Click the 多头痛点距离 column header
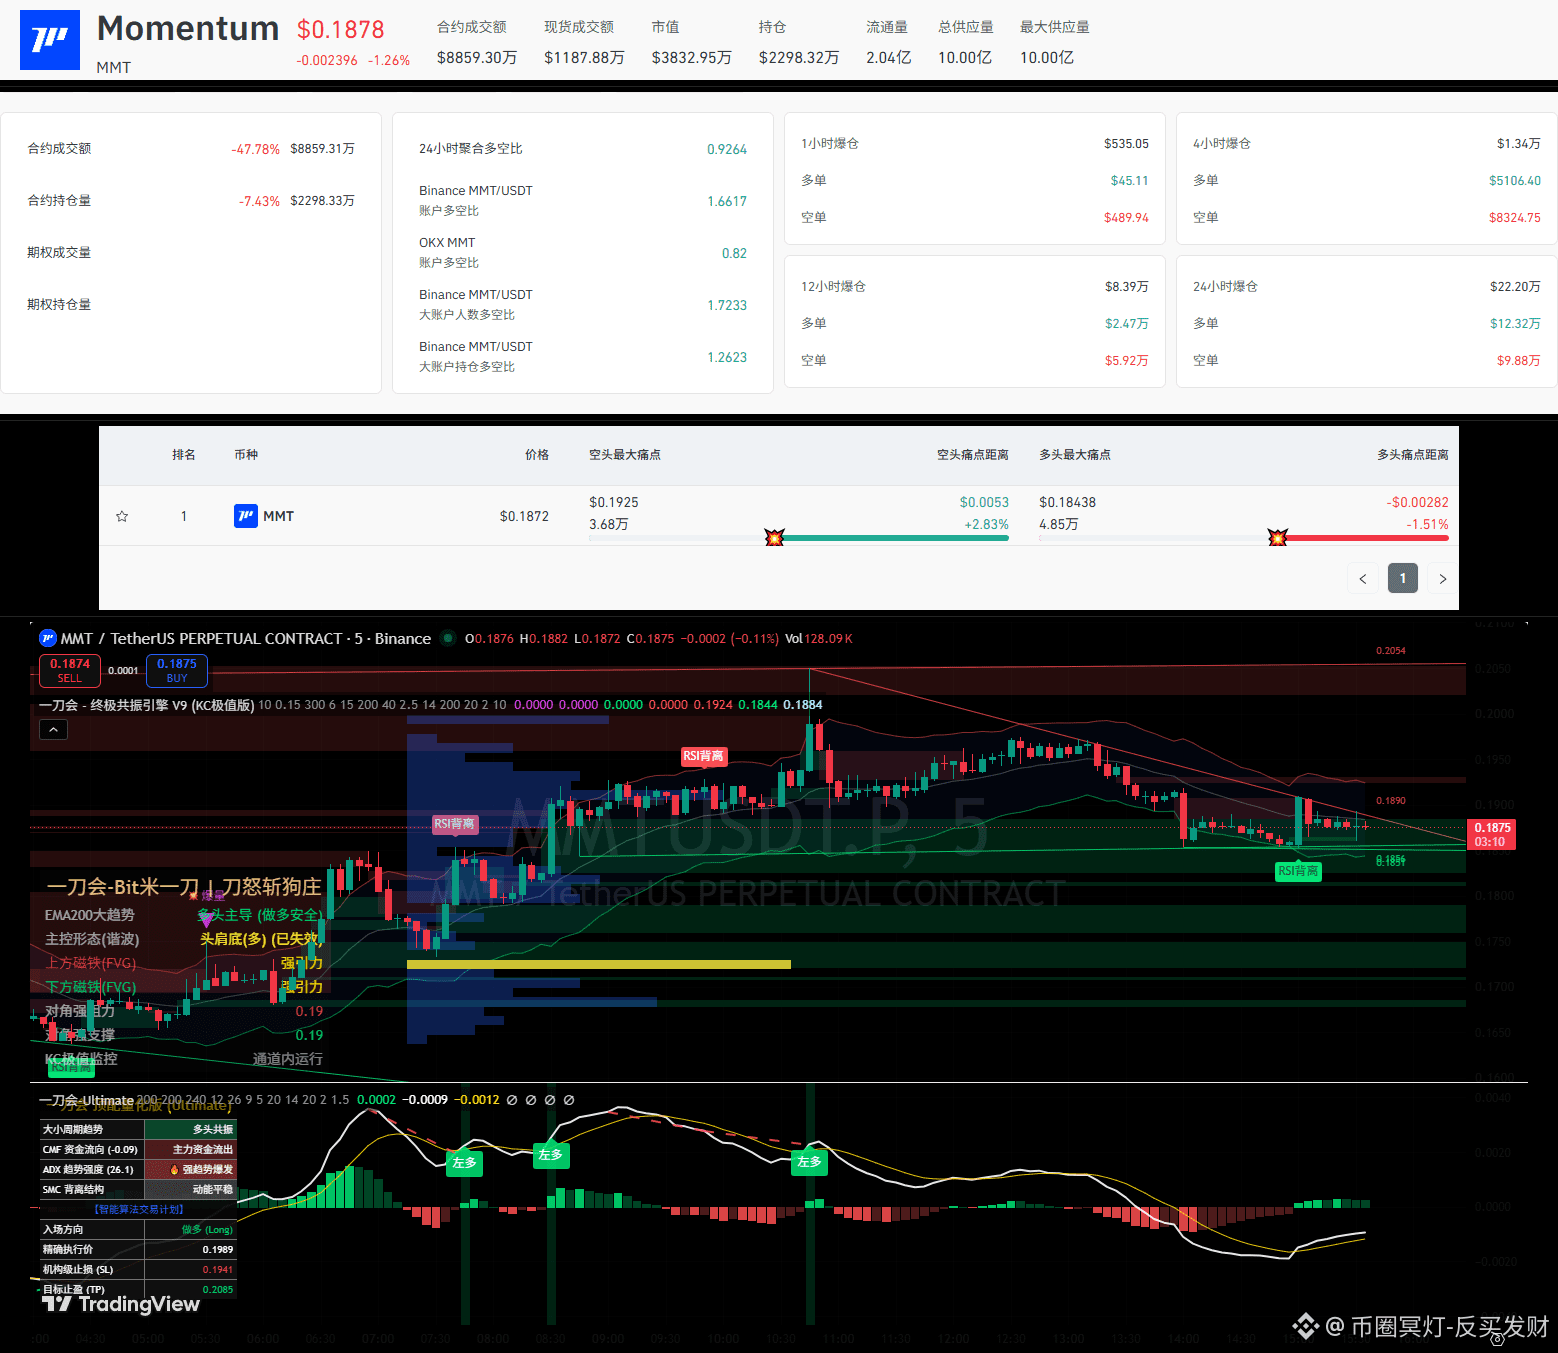 1413,455
